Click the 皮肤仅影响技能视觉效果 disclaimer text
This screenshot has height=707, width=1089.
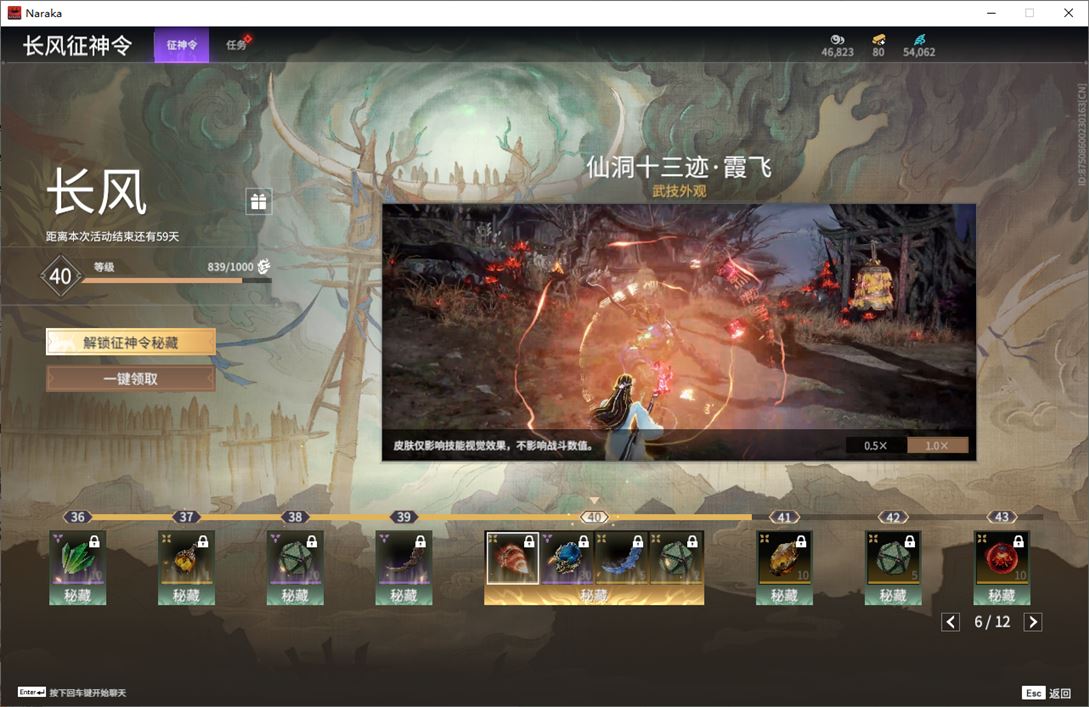coord(492,445)
